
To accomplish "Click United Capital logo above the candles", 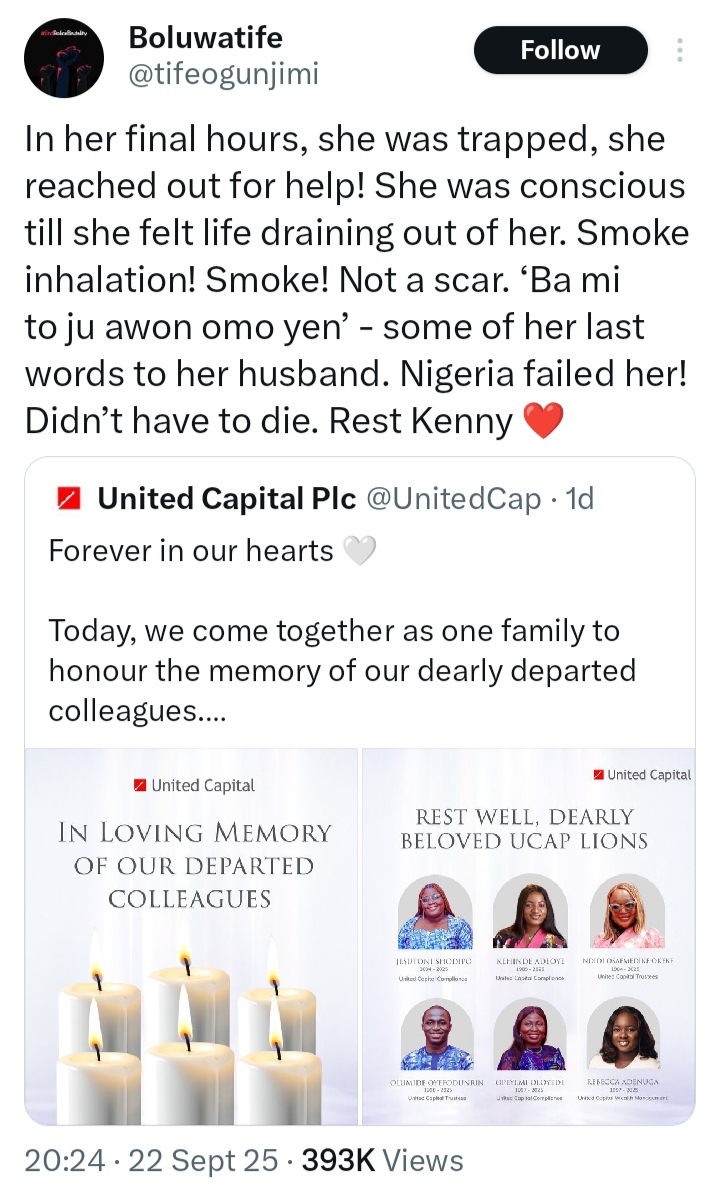I will click(194, 786).
